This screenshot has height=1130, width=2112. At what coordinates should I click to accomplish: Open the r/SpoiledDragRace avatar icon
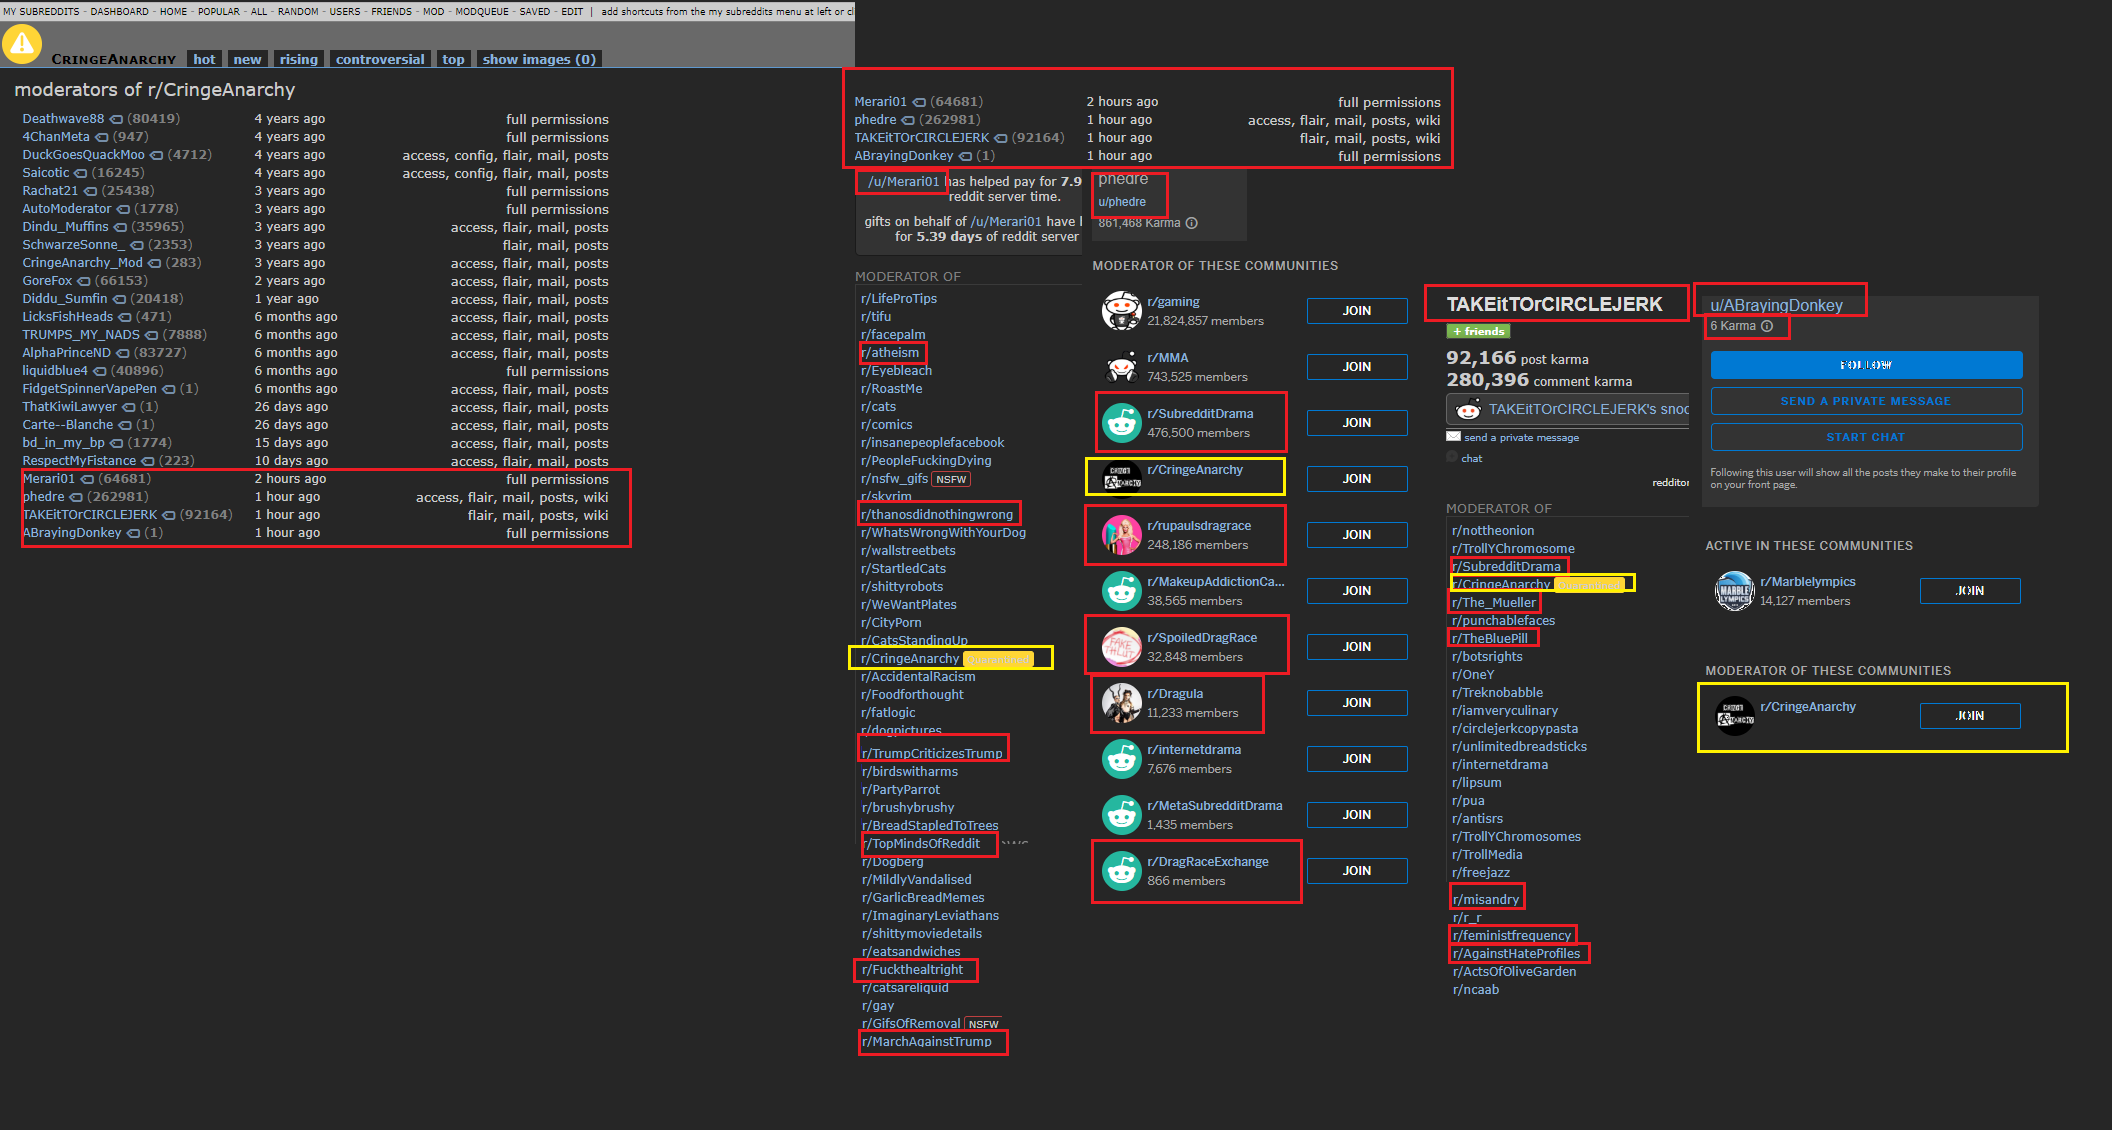click(x=1121, y=647)
